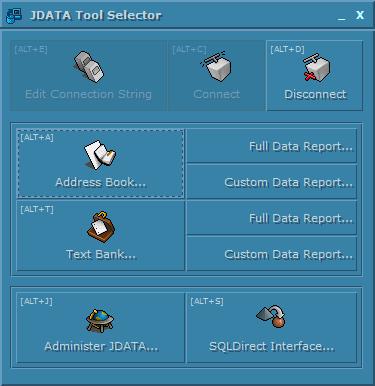
Task: Click the Administer JDATA... label
Action: 101,346
